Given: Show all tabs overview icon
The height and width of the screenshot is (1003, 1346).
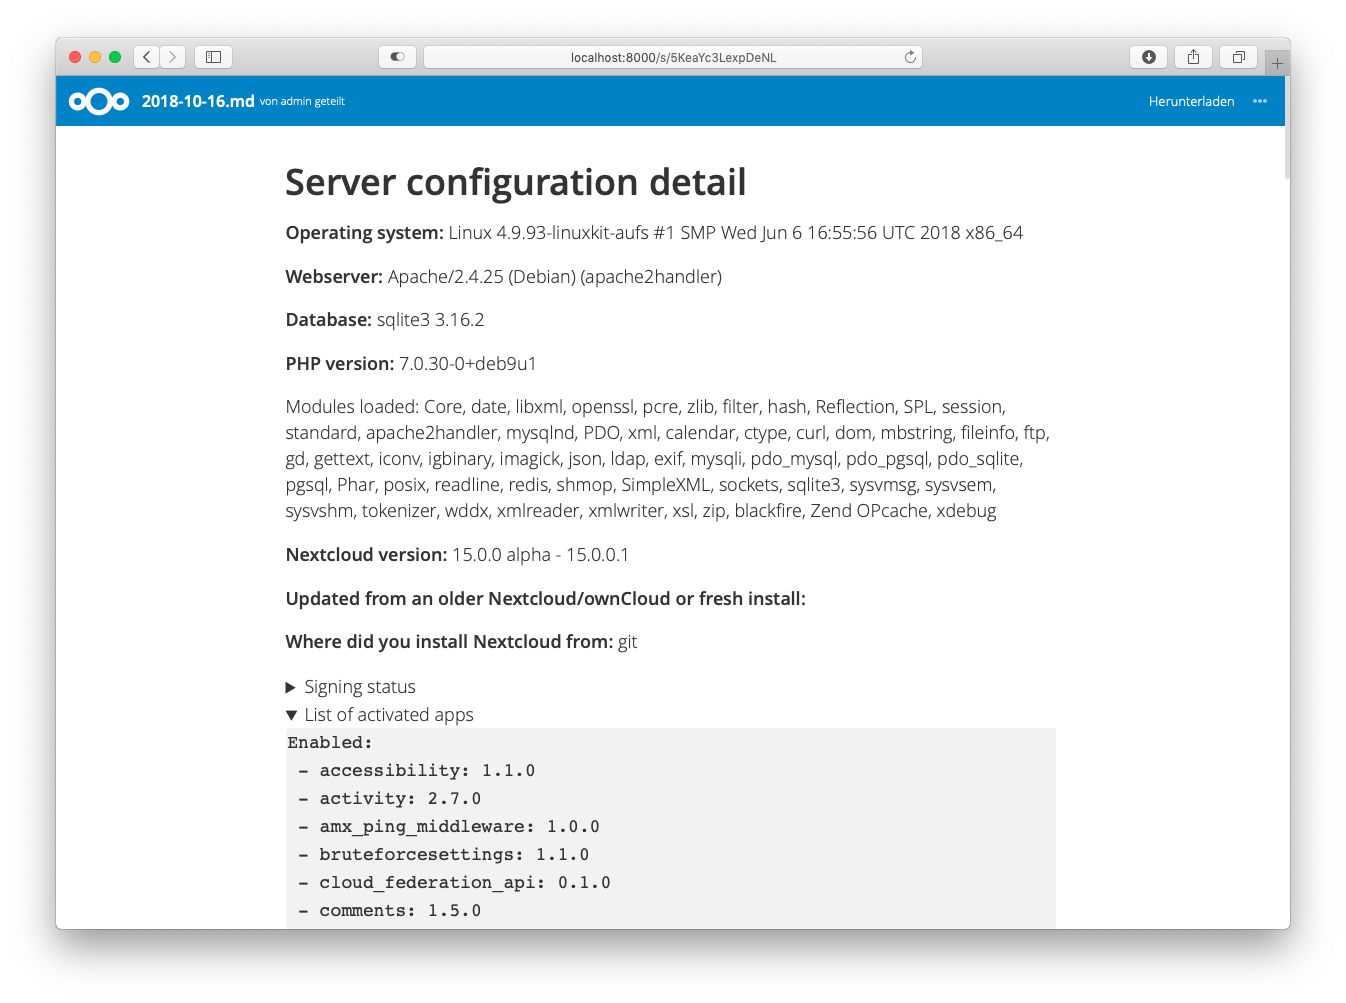Looking at the screenshot, I should [x=1238, y=57].
